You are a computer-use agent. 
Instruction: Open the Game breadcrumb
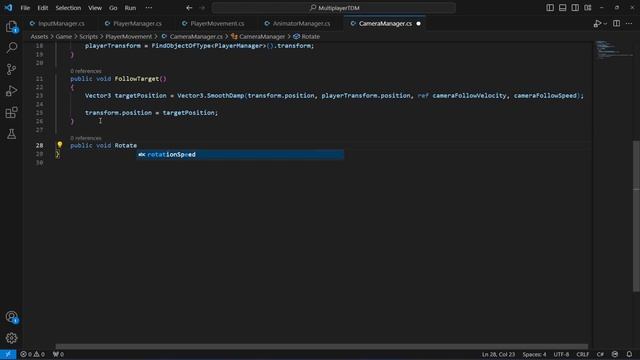point(64,37)
